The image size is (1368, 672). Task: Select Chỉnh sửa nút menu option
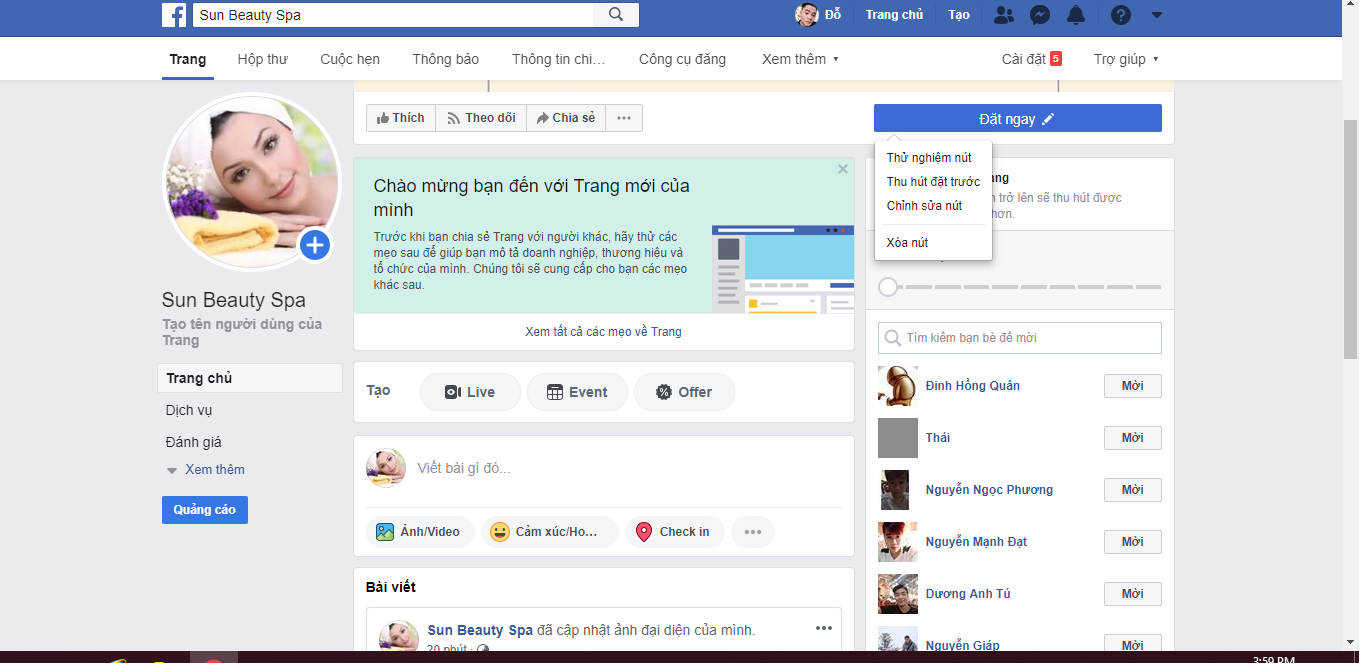(933, 206)
